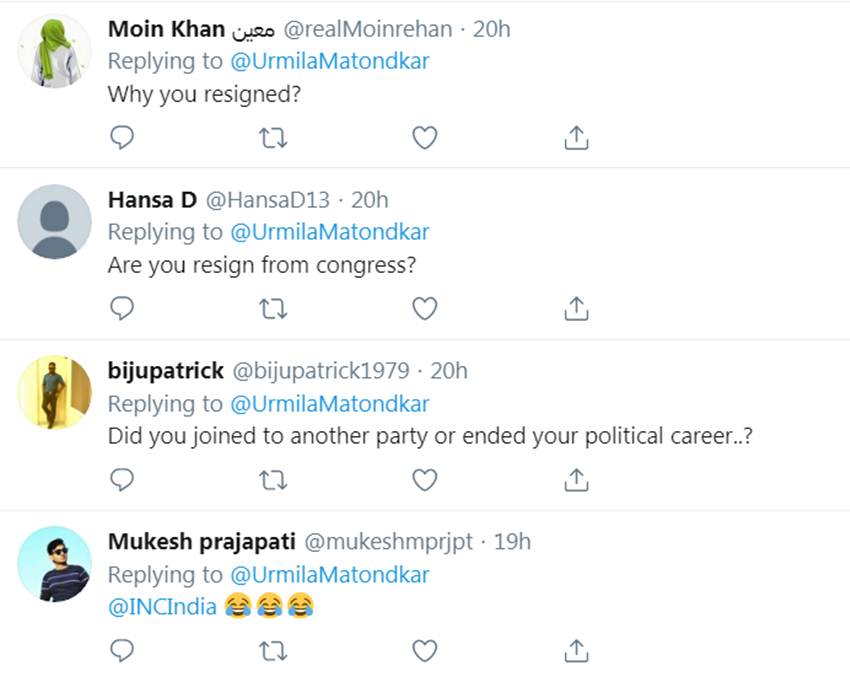Open Moin Khan's profile picture

coord(54,49)
